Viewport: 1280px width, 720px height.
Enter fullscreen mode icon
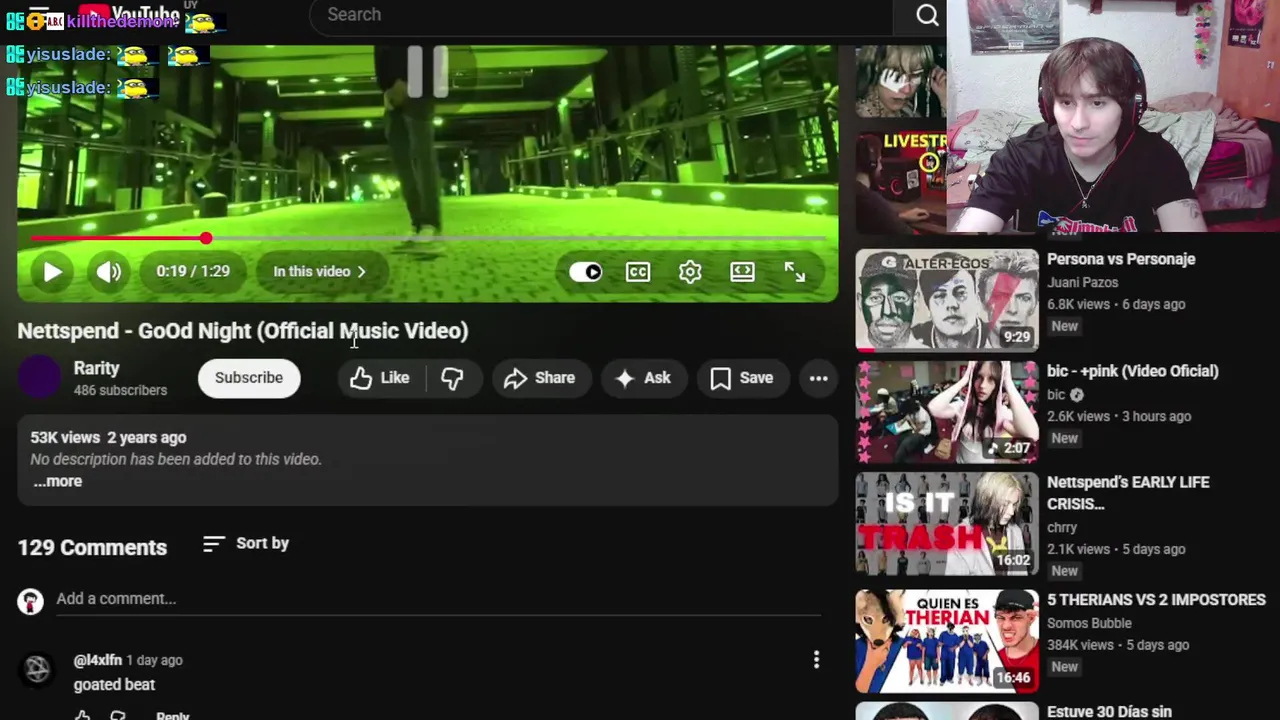coord(794,271)
